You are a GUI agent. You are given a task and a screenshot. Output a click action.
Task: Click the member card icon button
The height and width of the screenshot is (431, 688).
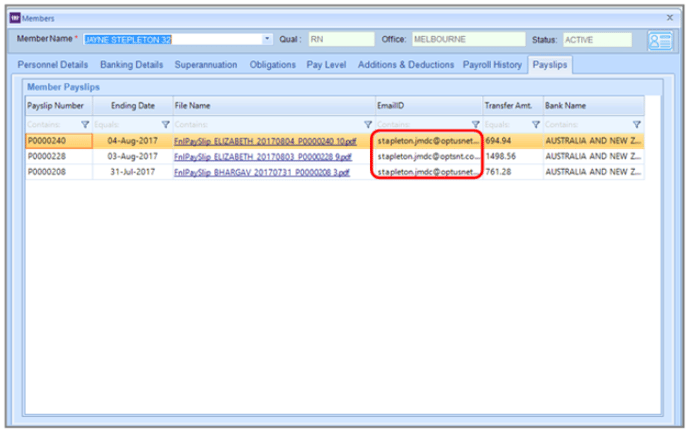[x=660, y=41]
